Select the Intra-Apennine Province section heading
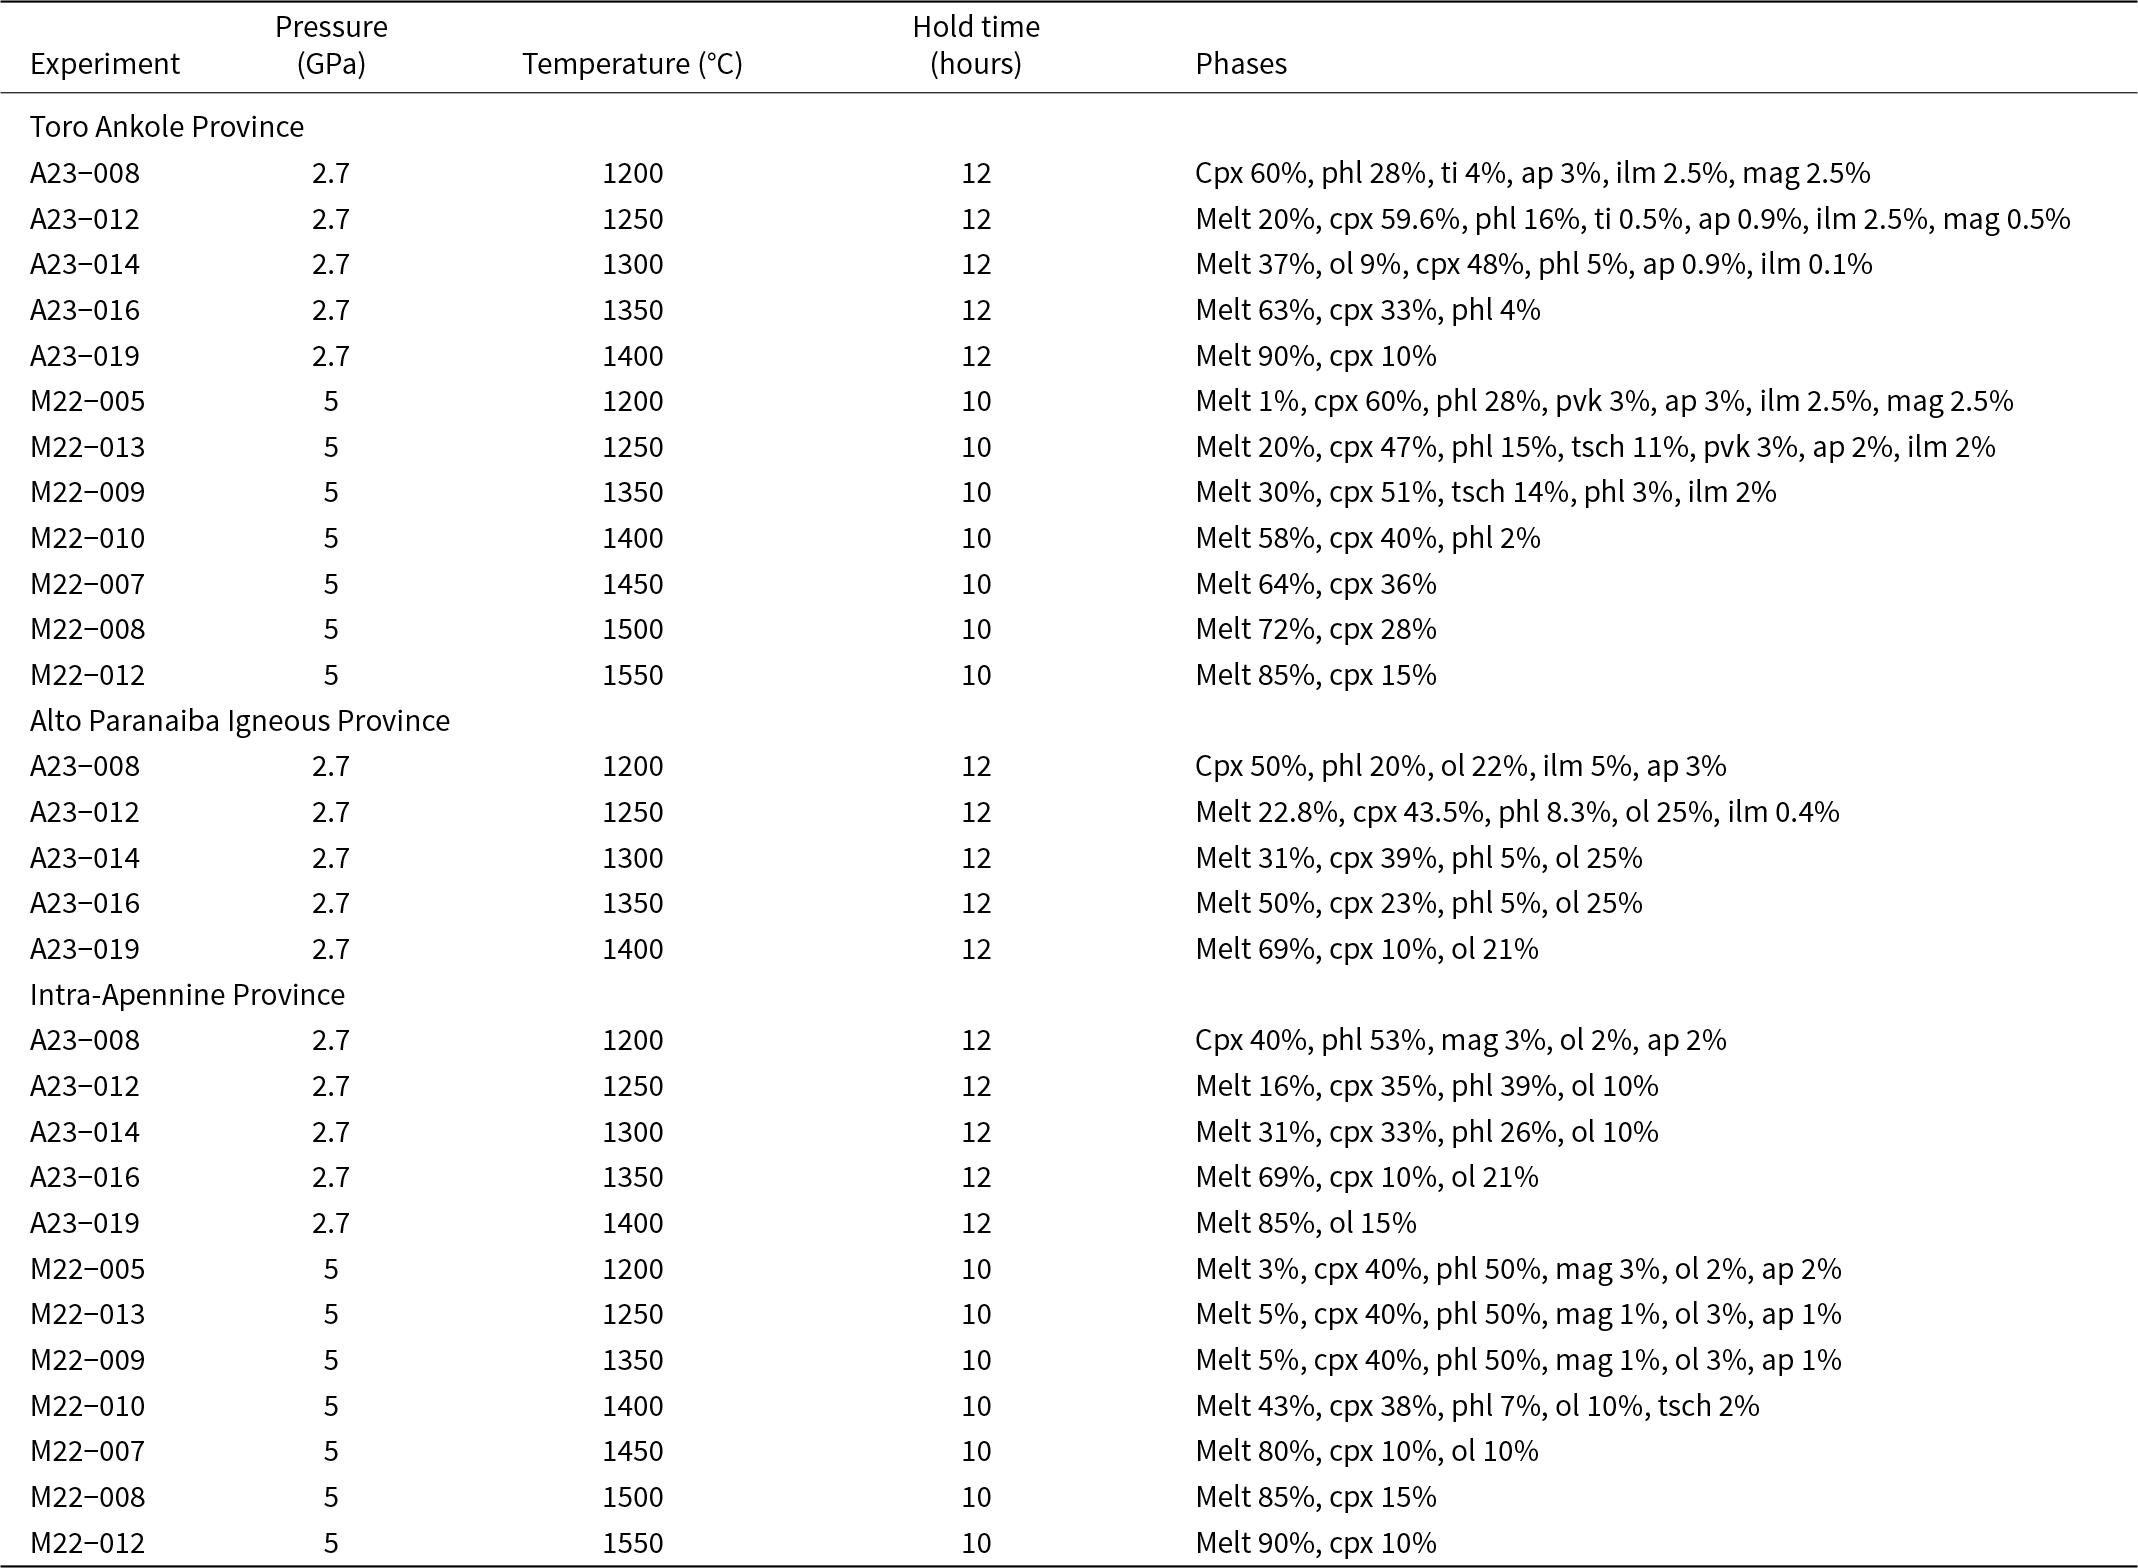This screenshot has width=2138, height=1568. 187,995
